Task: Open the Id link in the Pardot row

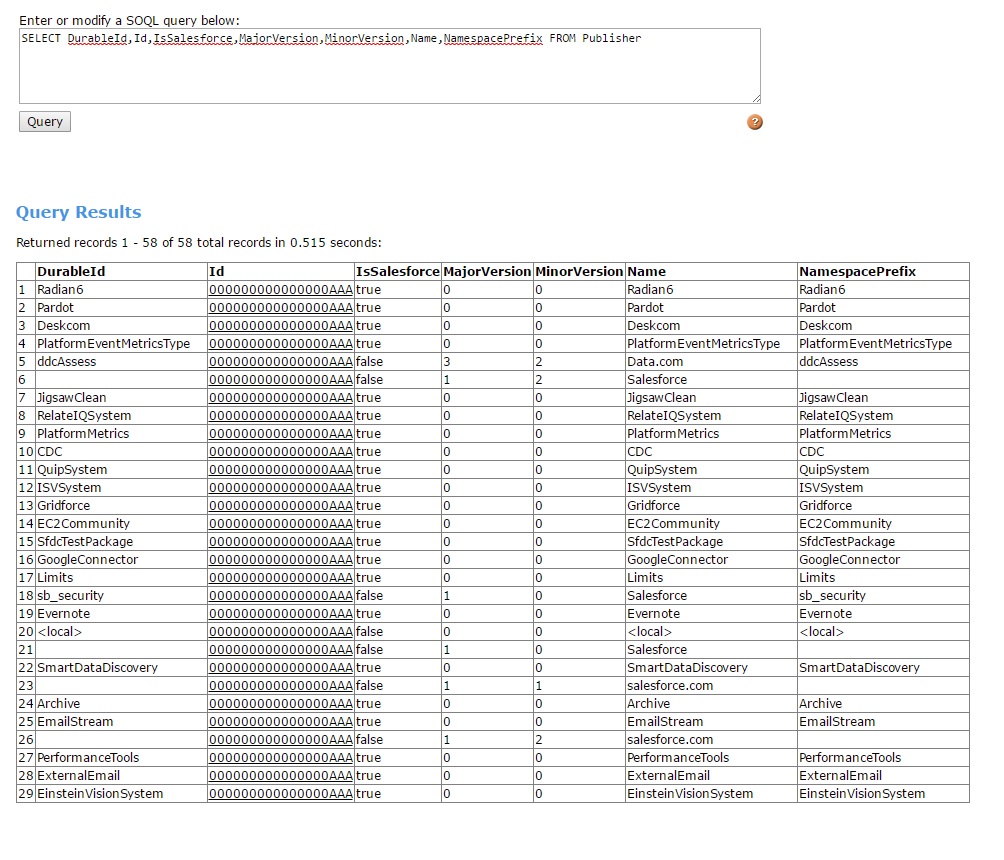Action: pyautogui.click(x=280, y=307)
